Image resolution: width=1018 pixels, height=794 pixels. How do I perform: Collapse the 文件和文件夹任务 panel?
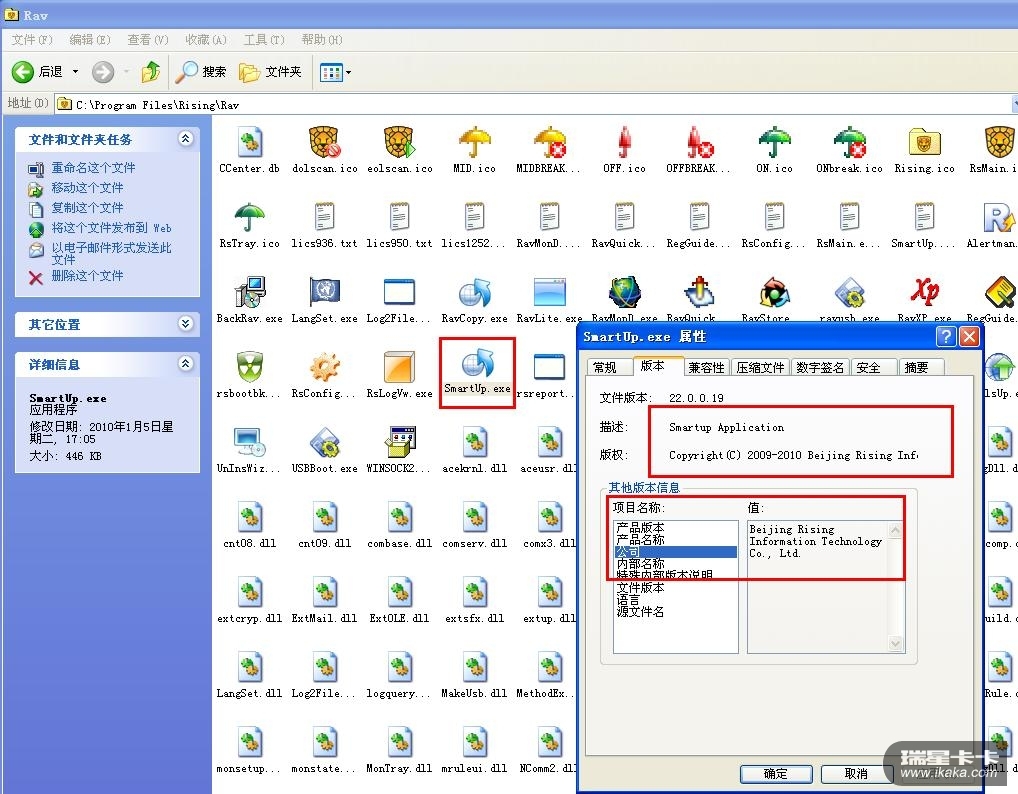186,138
